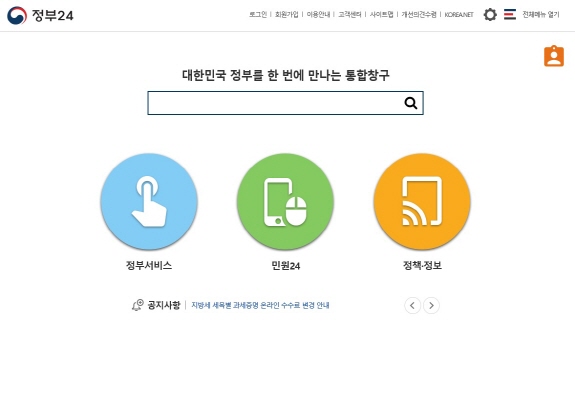The height and width of the screenshot is (398, 575).
Task: Click the 정부24 logo
Action: (40, 15)
